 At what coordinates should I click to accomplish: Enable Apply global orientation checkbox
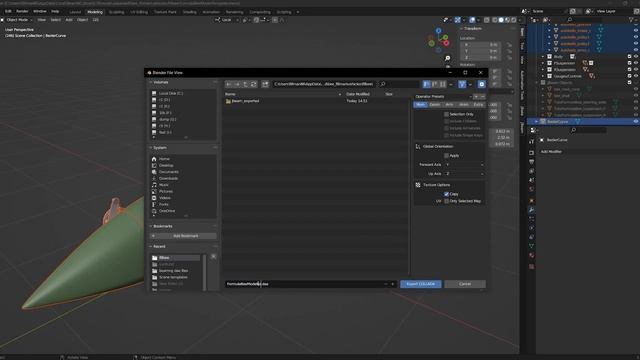tap(447, 156)
